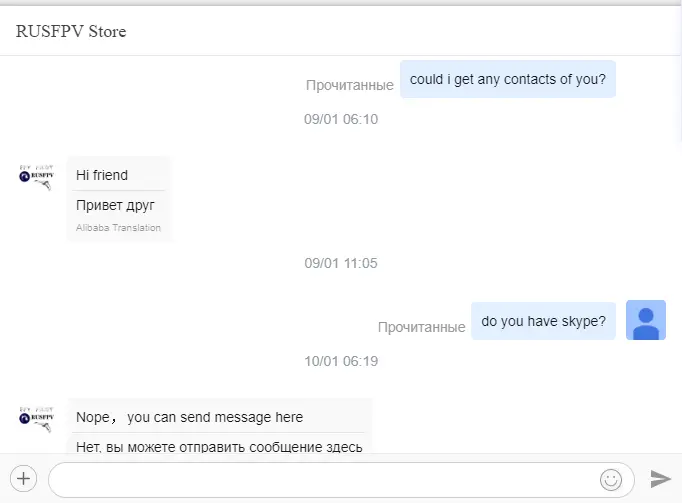Focus the message text input field
Screen dimensions: 682x503
341,480
